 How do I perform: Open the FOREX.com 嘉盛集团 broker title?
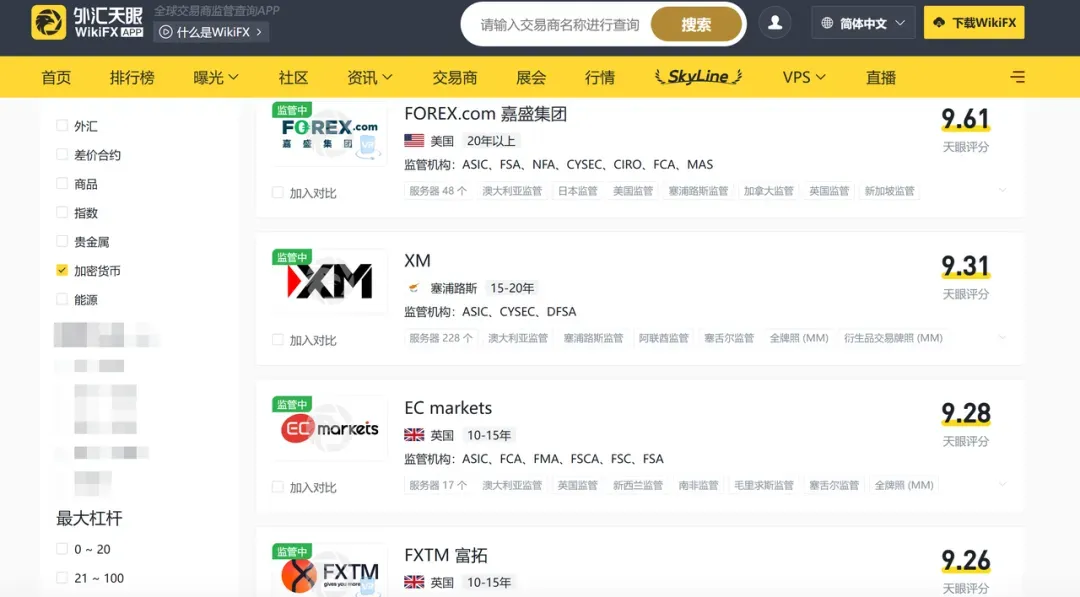pos(486,114)
